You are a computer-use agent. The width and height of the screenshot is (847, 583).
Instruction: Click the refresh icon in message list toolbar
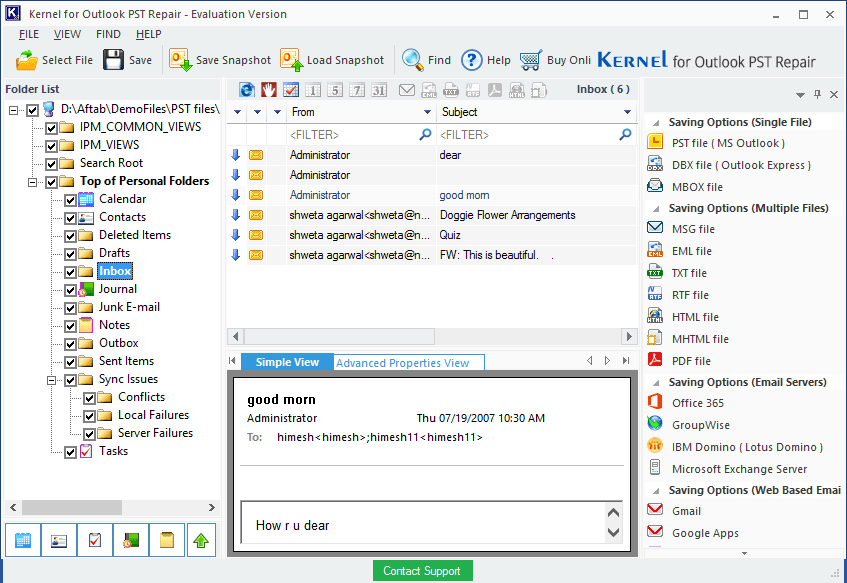[x=247, y=90]
